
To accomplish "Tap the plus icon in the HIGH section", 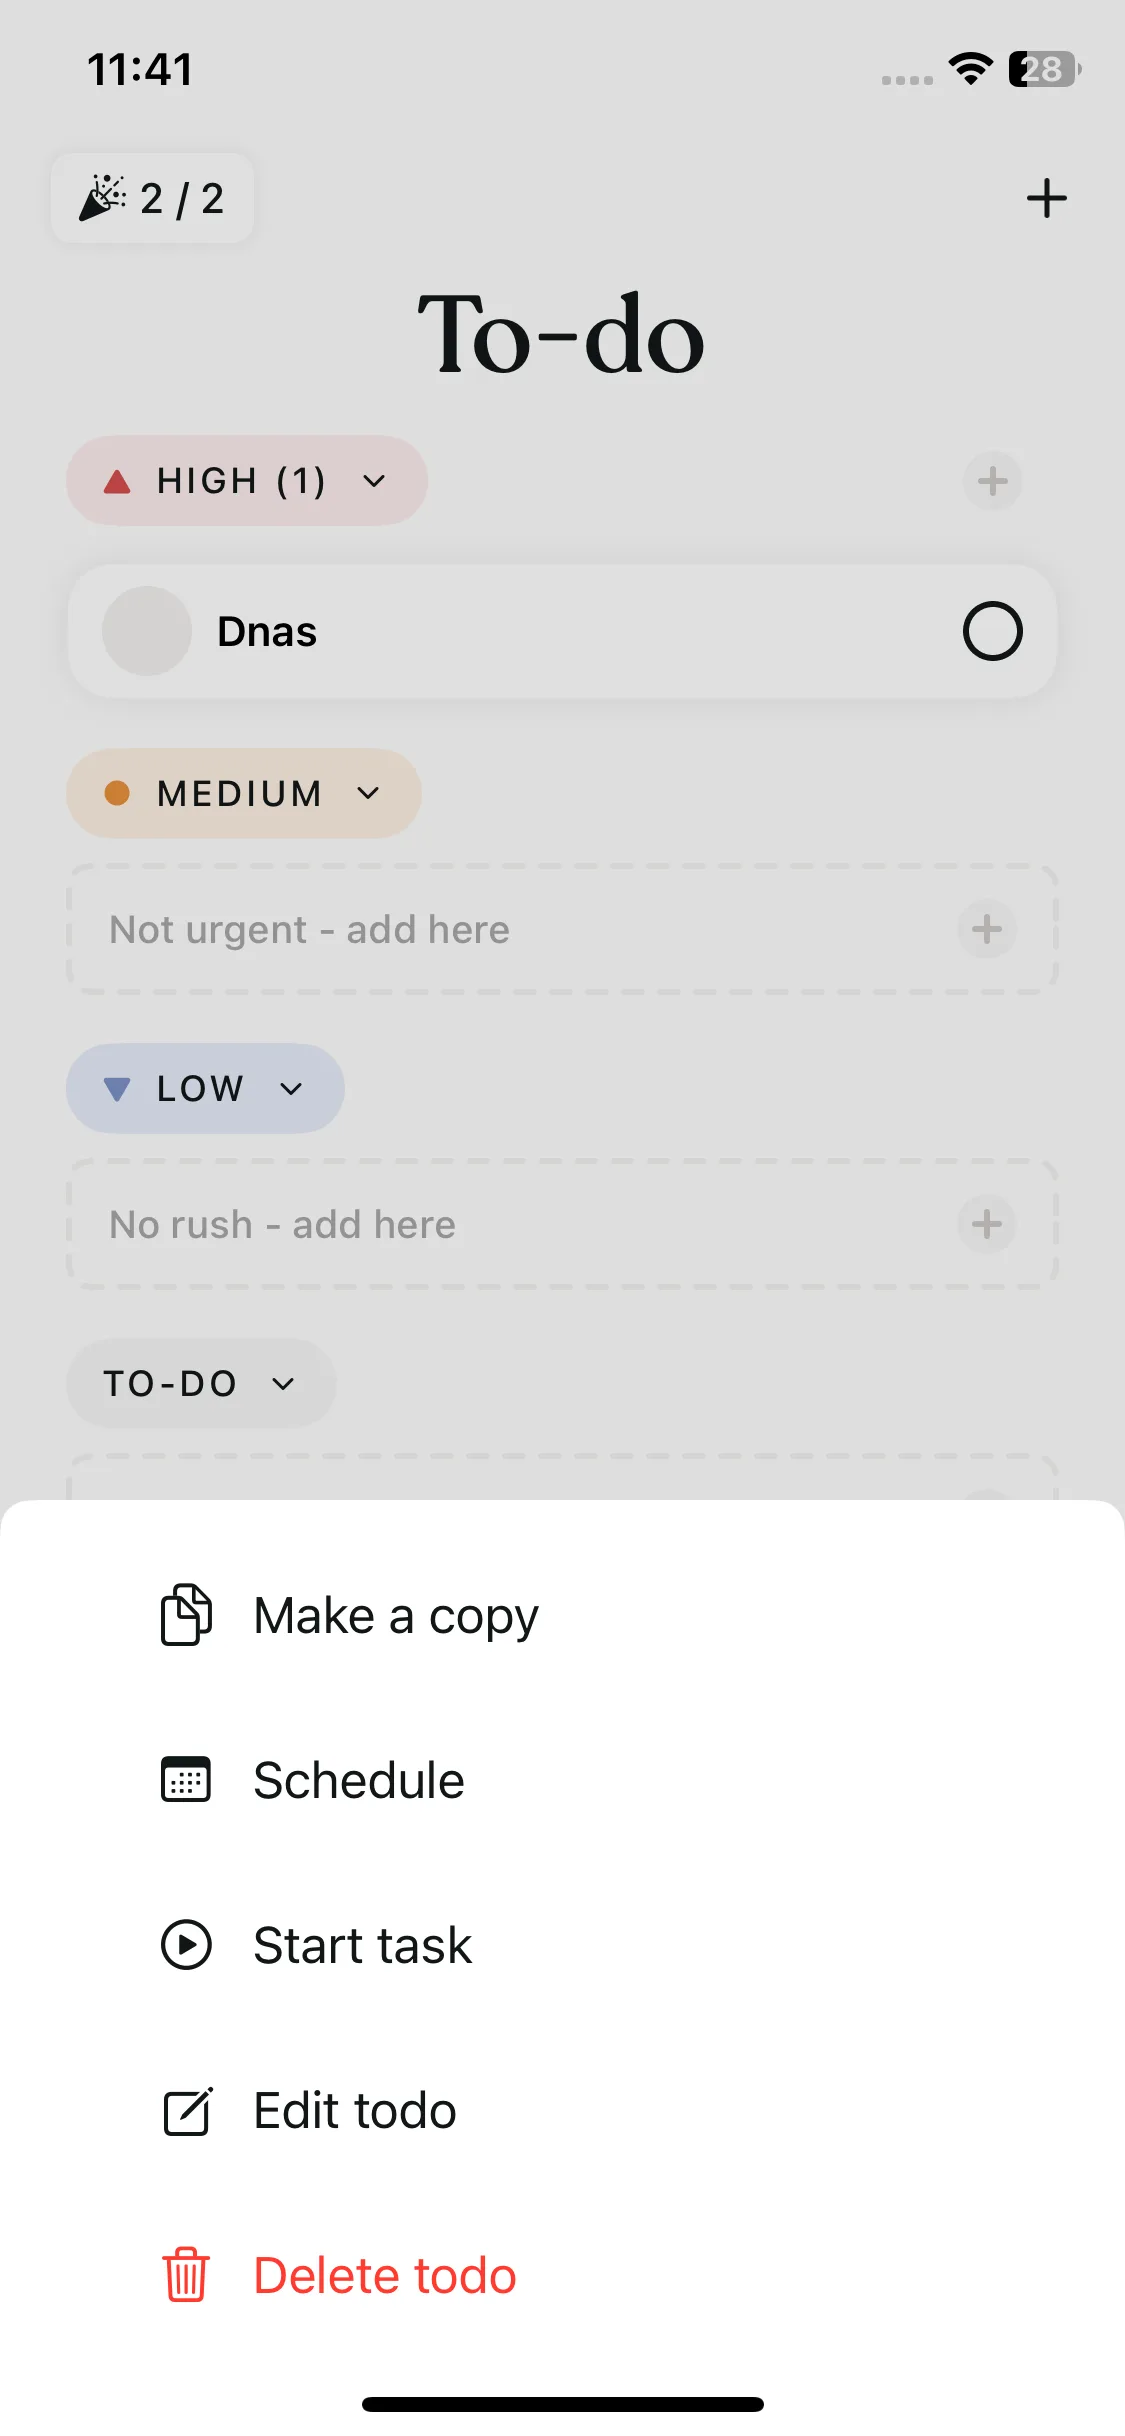I will coord(992,481).
